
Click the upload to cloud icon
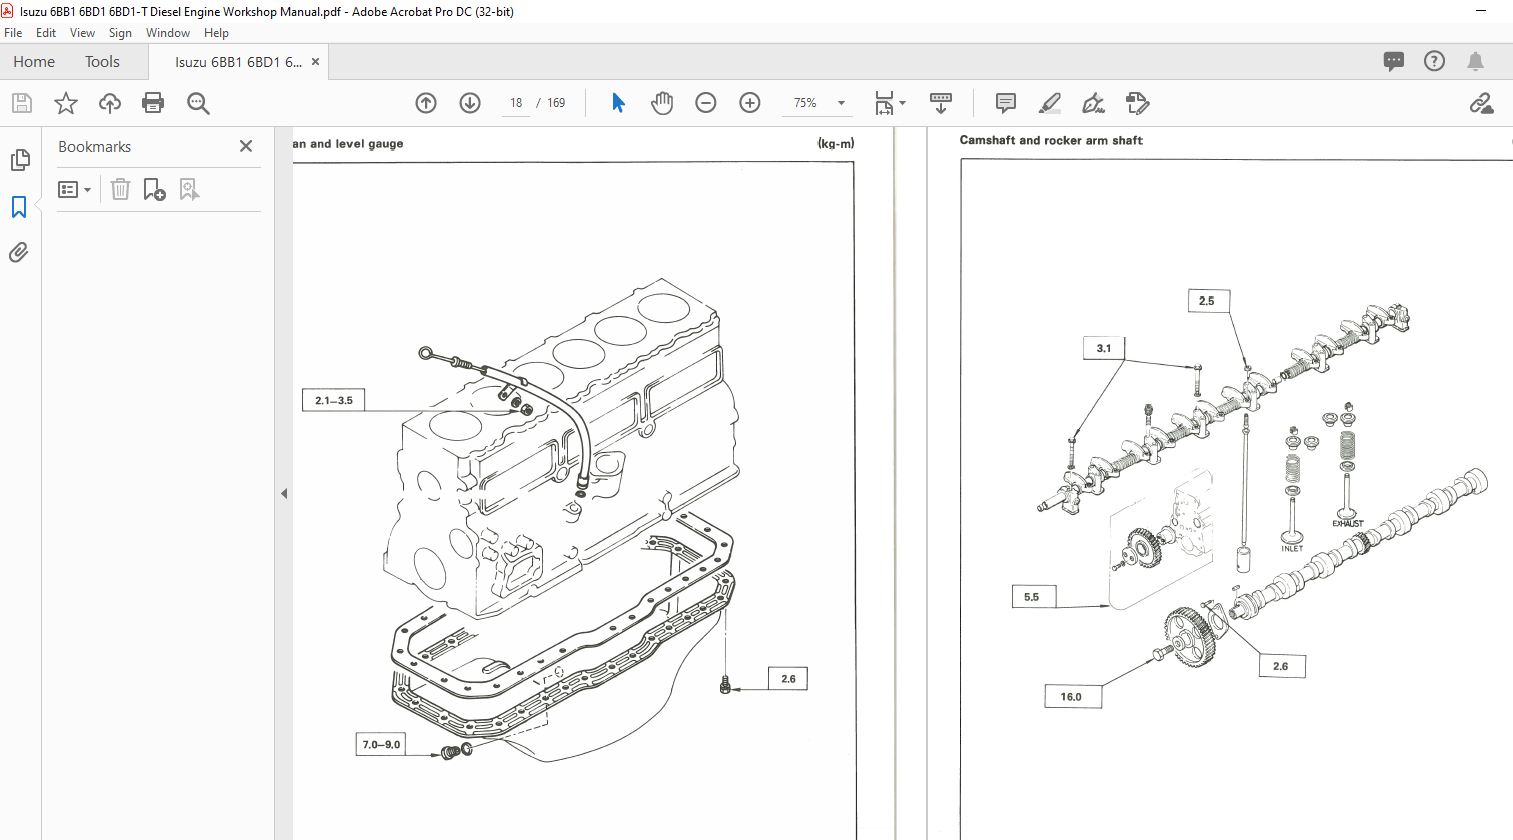point(110,103)
